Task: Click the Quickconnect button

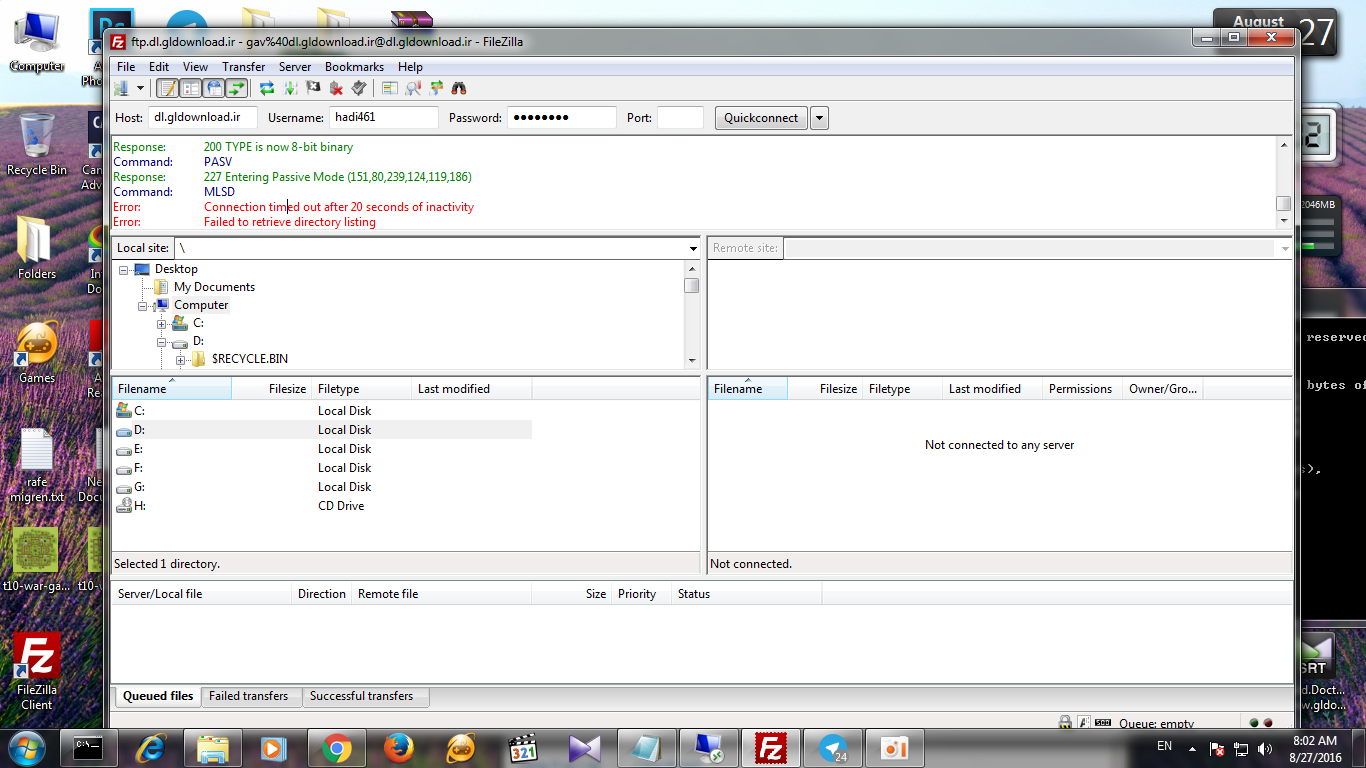Action: [761, 117]
